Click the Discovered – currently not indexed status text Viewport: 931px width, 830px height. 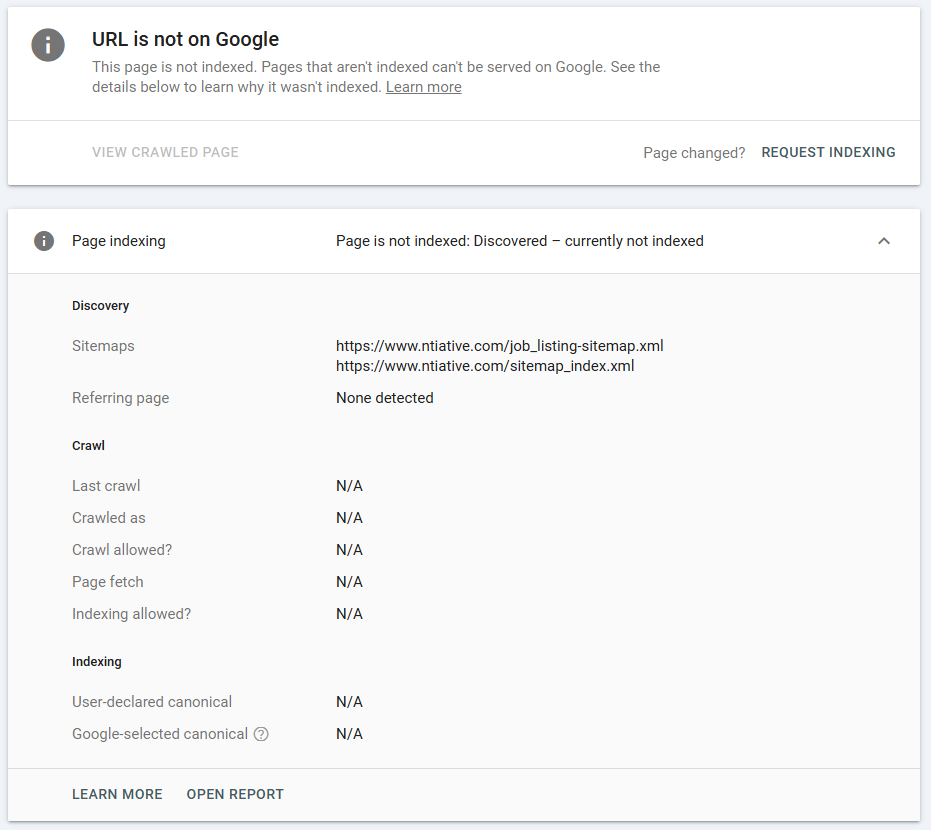click(x=519, y=241)
